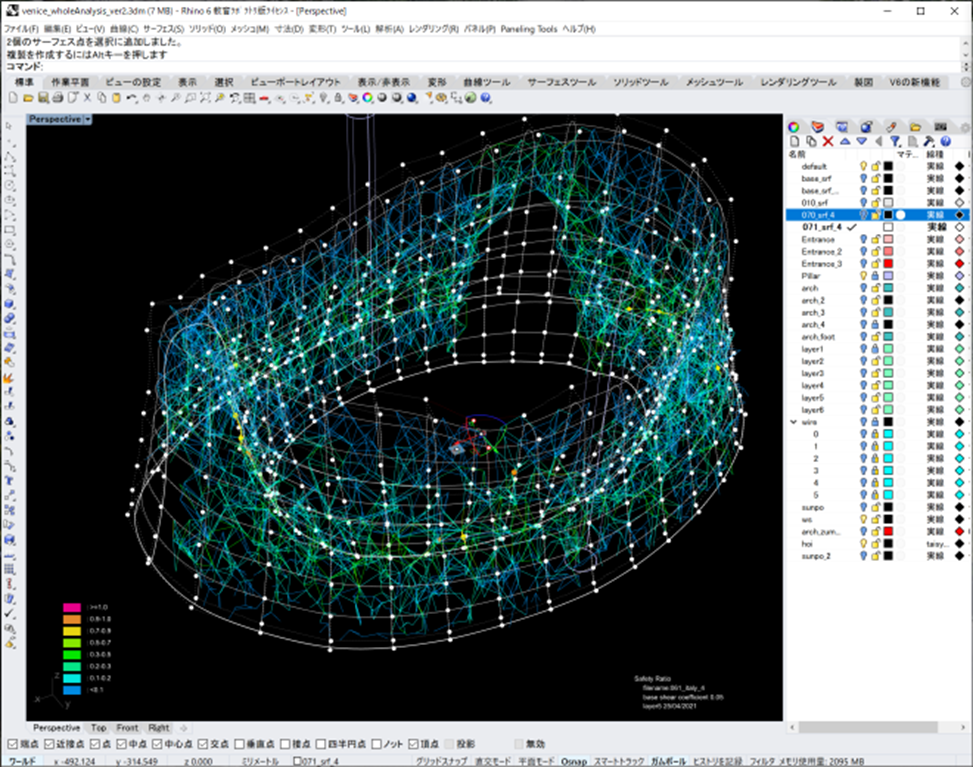The image size is (973, 767).
Task: Click the arch layer teal color swatch
Action: [888, 288]
